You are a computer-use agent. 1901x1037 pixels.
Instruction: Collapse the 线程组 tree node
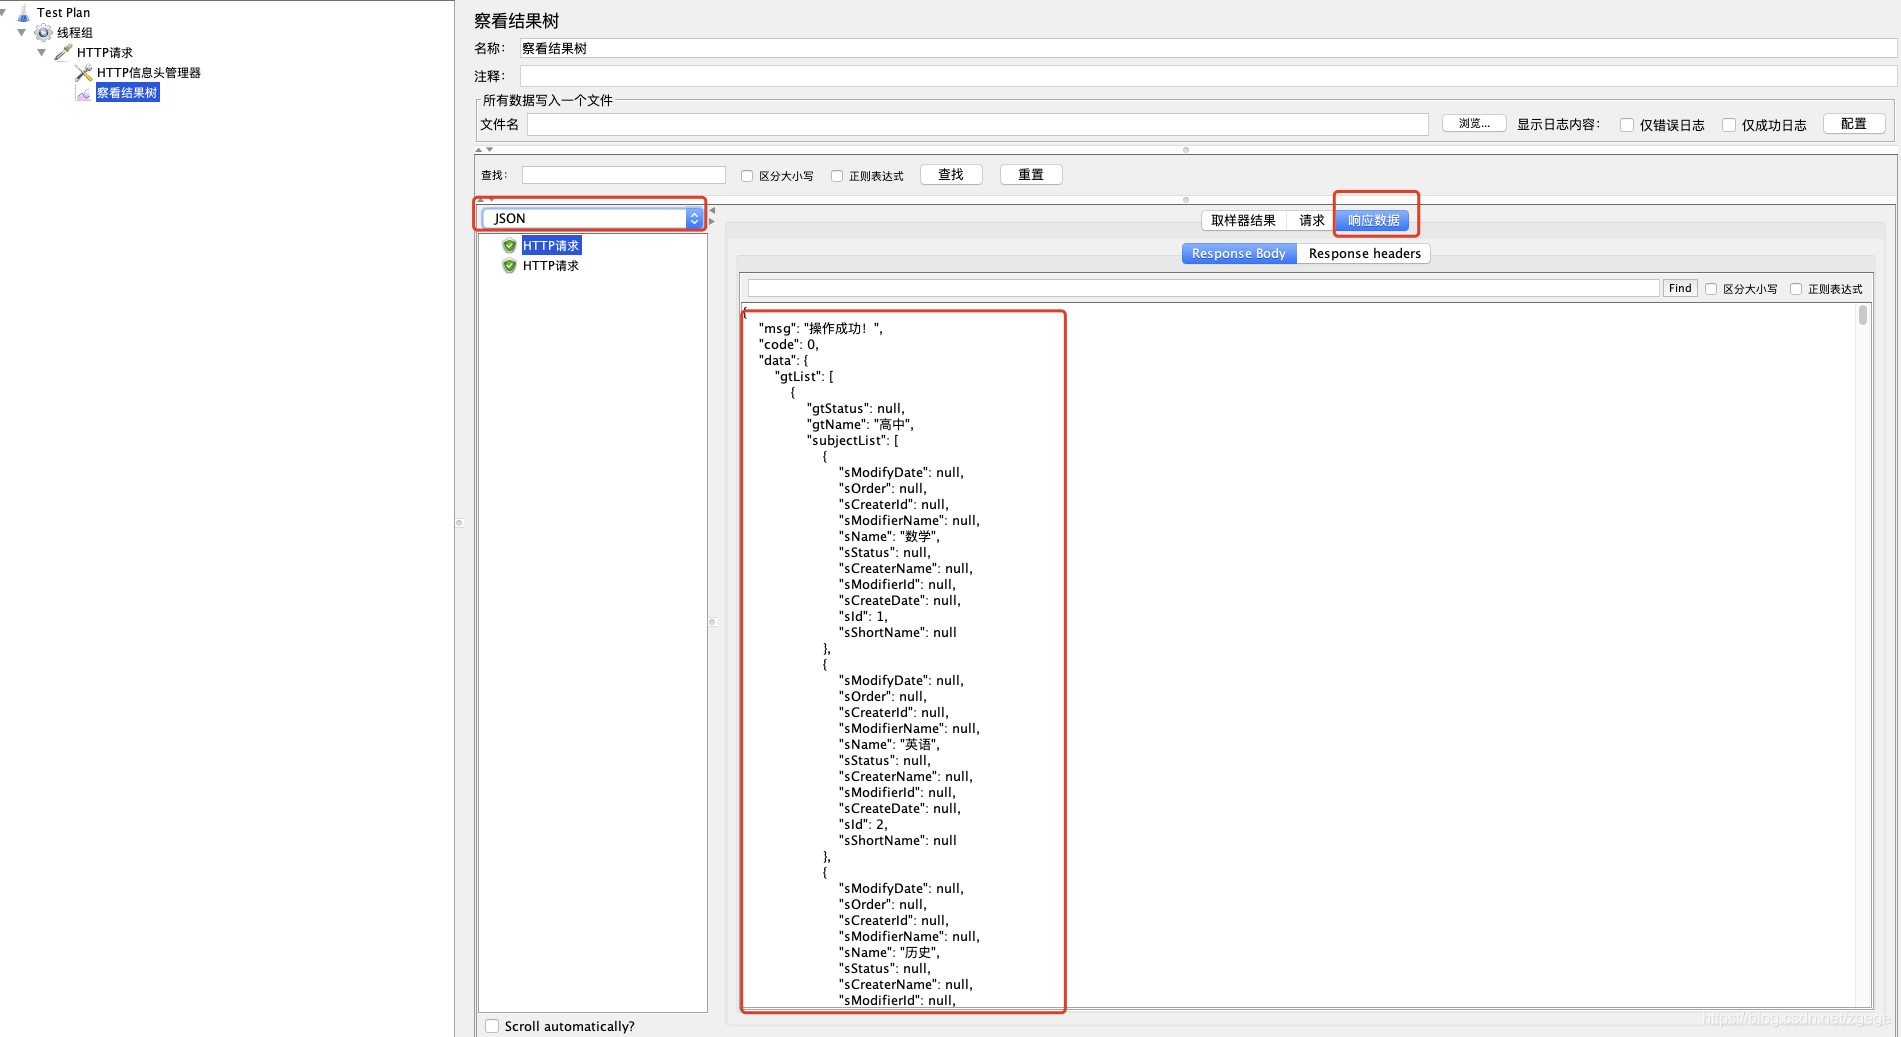(22, 33)
